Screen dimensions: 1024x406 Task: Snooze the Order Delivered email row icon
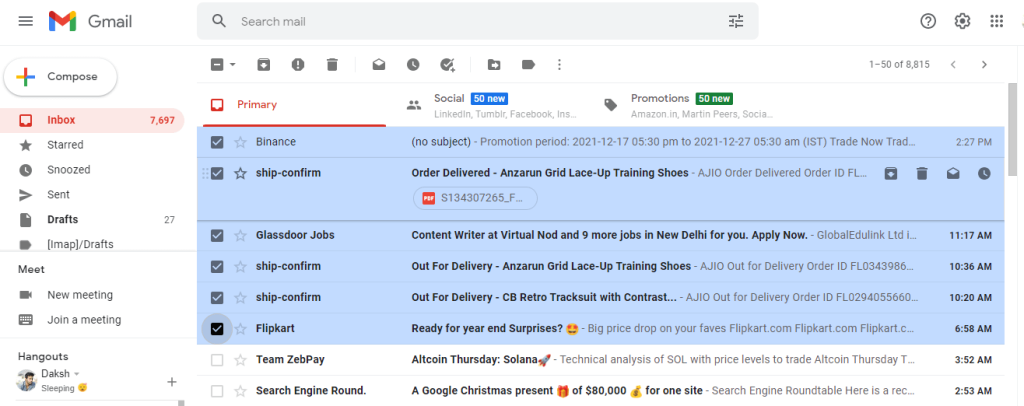coord(984,173)
